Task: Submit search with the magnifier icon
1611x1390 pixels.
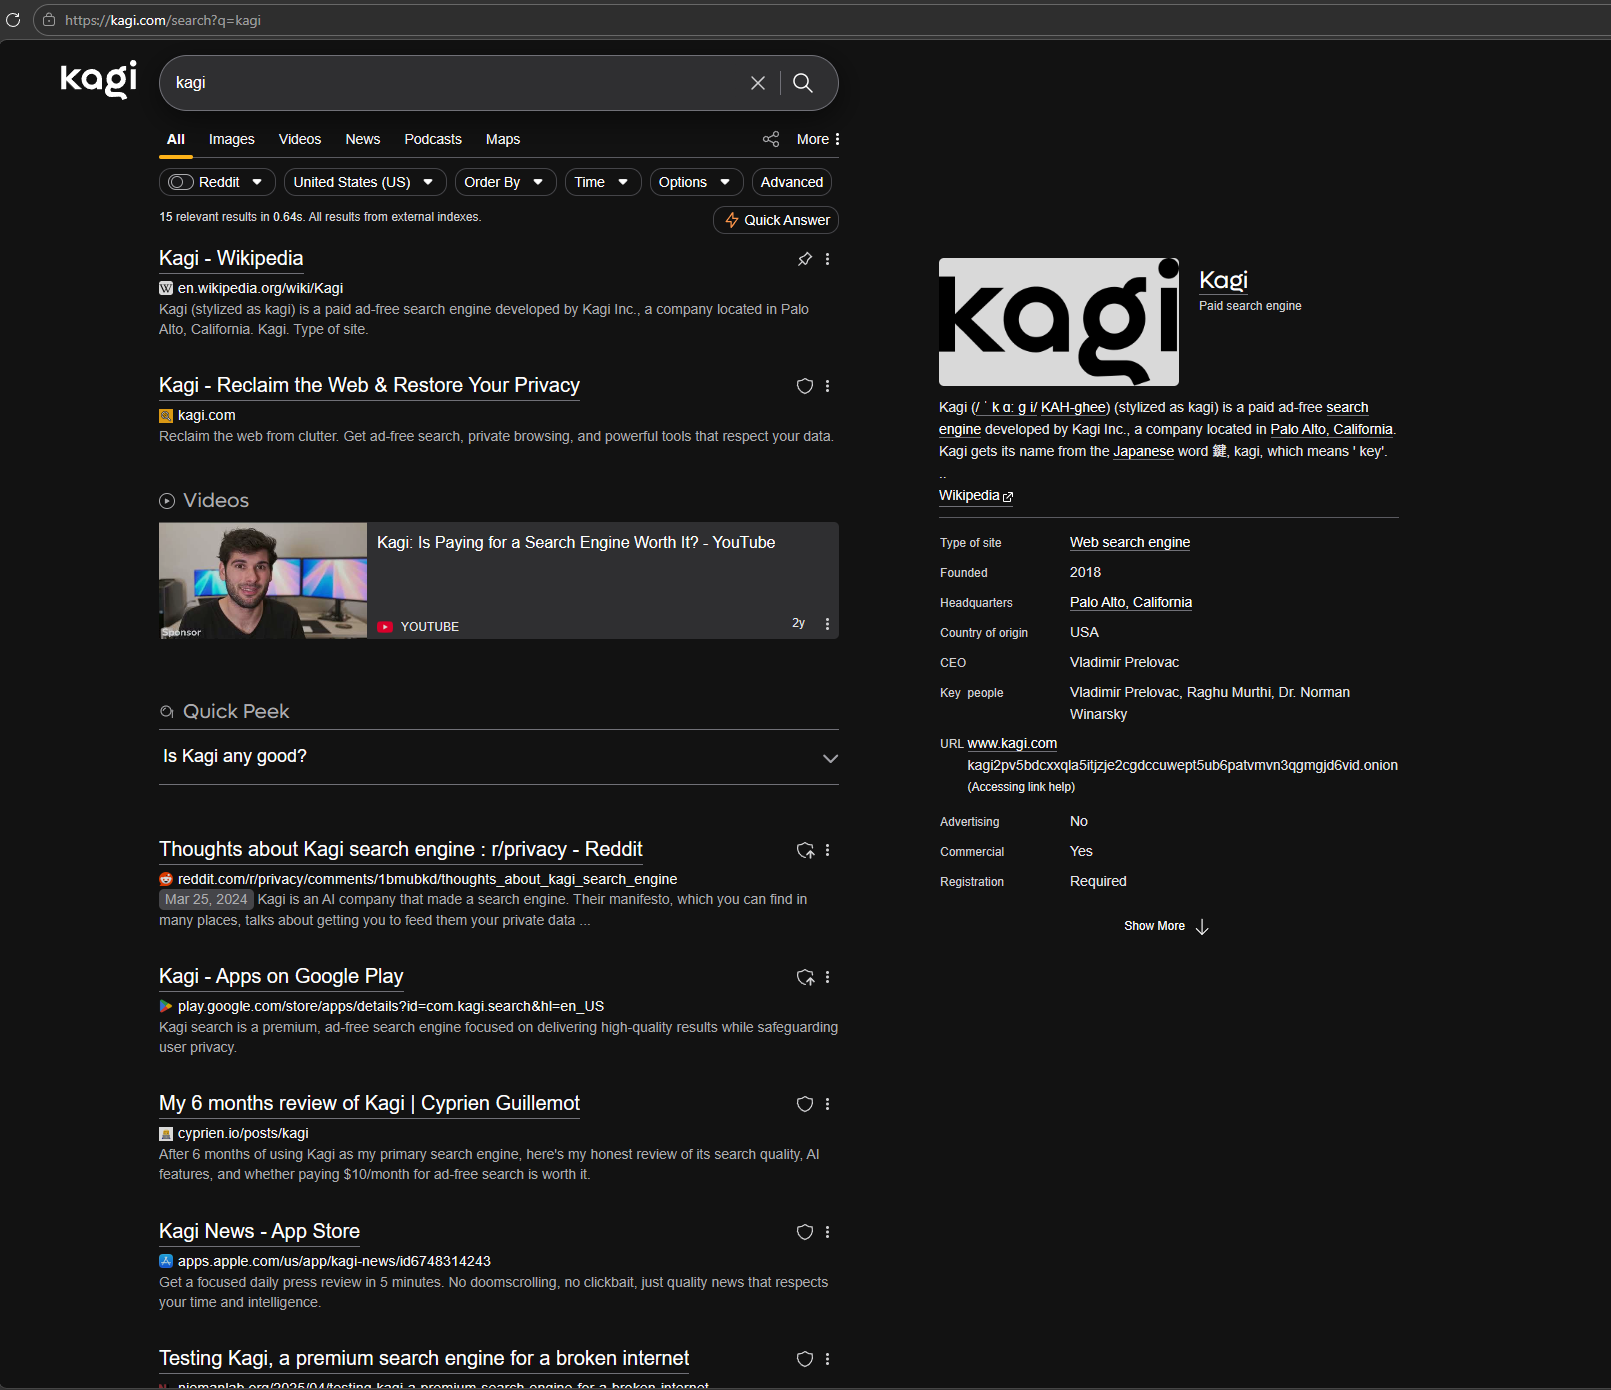Action: (x=803, y=83)
